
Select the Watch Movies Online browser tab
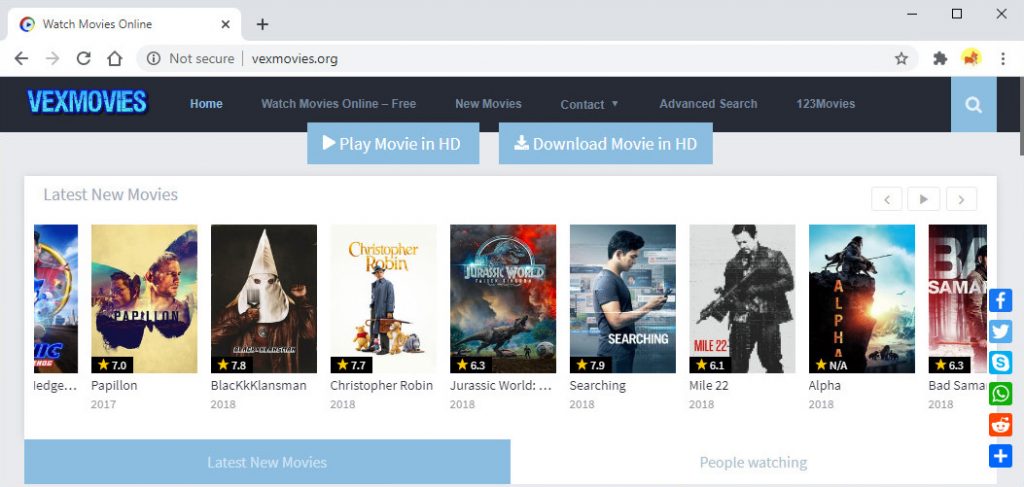point(124,24)
